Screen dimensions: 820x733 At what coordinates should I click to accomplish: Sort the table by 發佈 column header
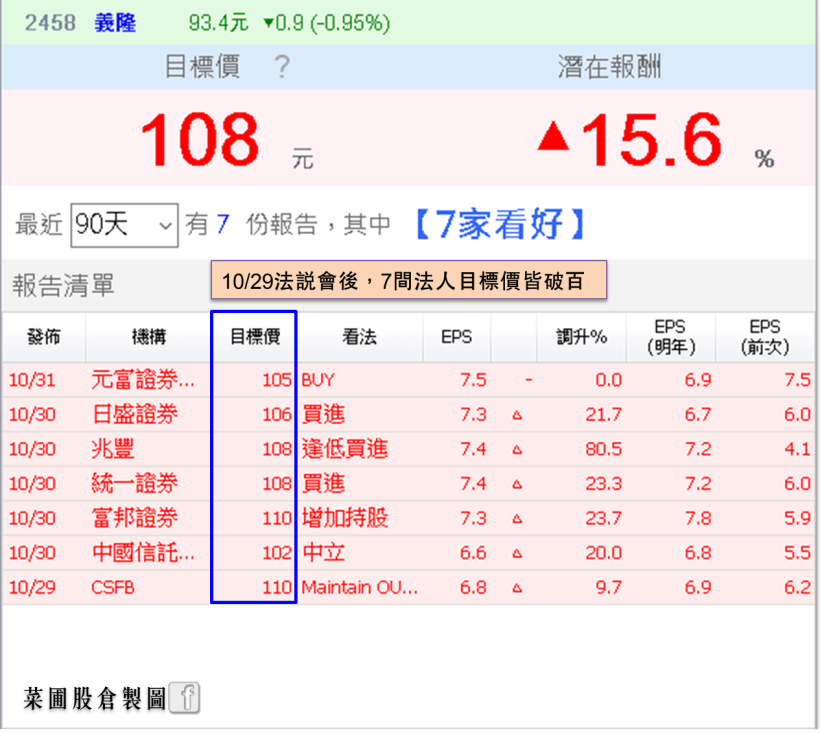click(44, 337)
